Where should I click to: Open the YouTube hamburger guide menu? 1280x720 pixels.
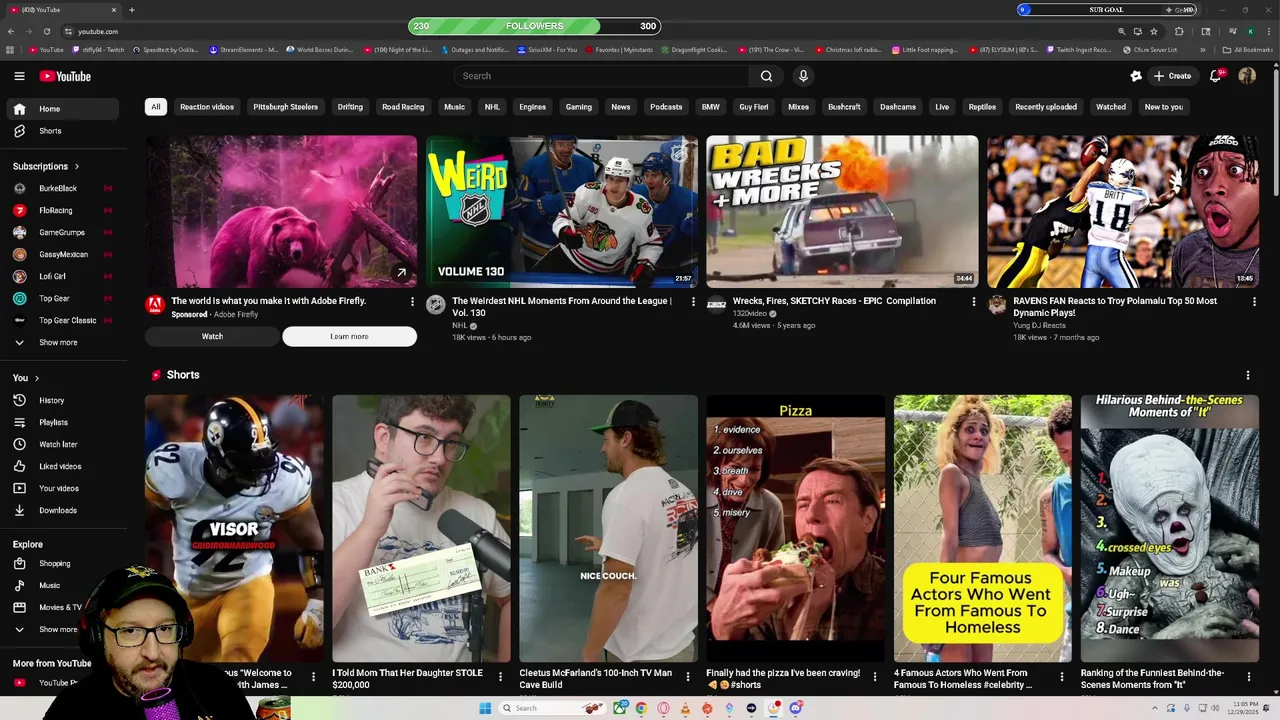(x=19, y=76)
